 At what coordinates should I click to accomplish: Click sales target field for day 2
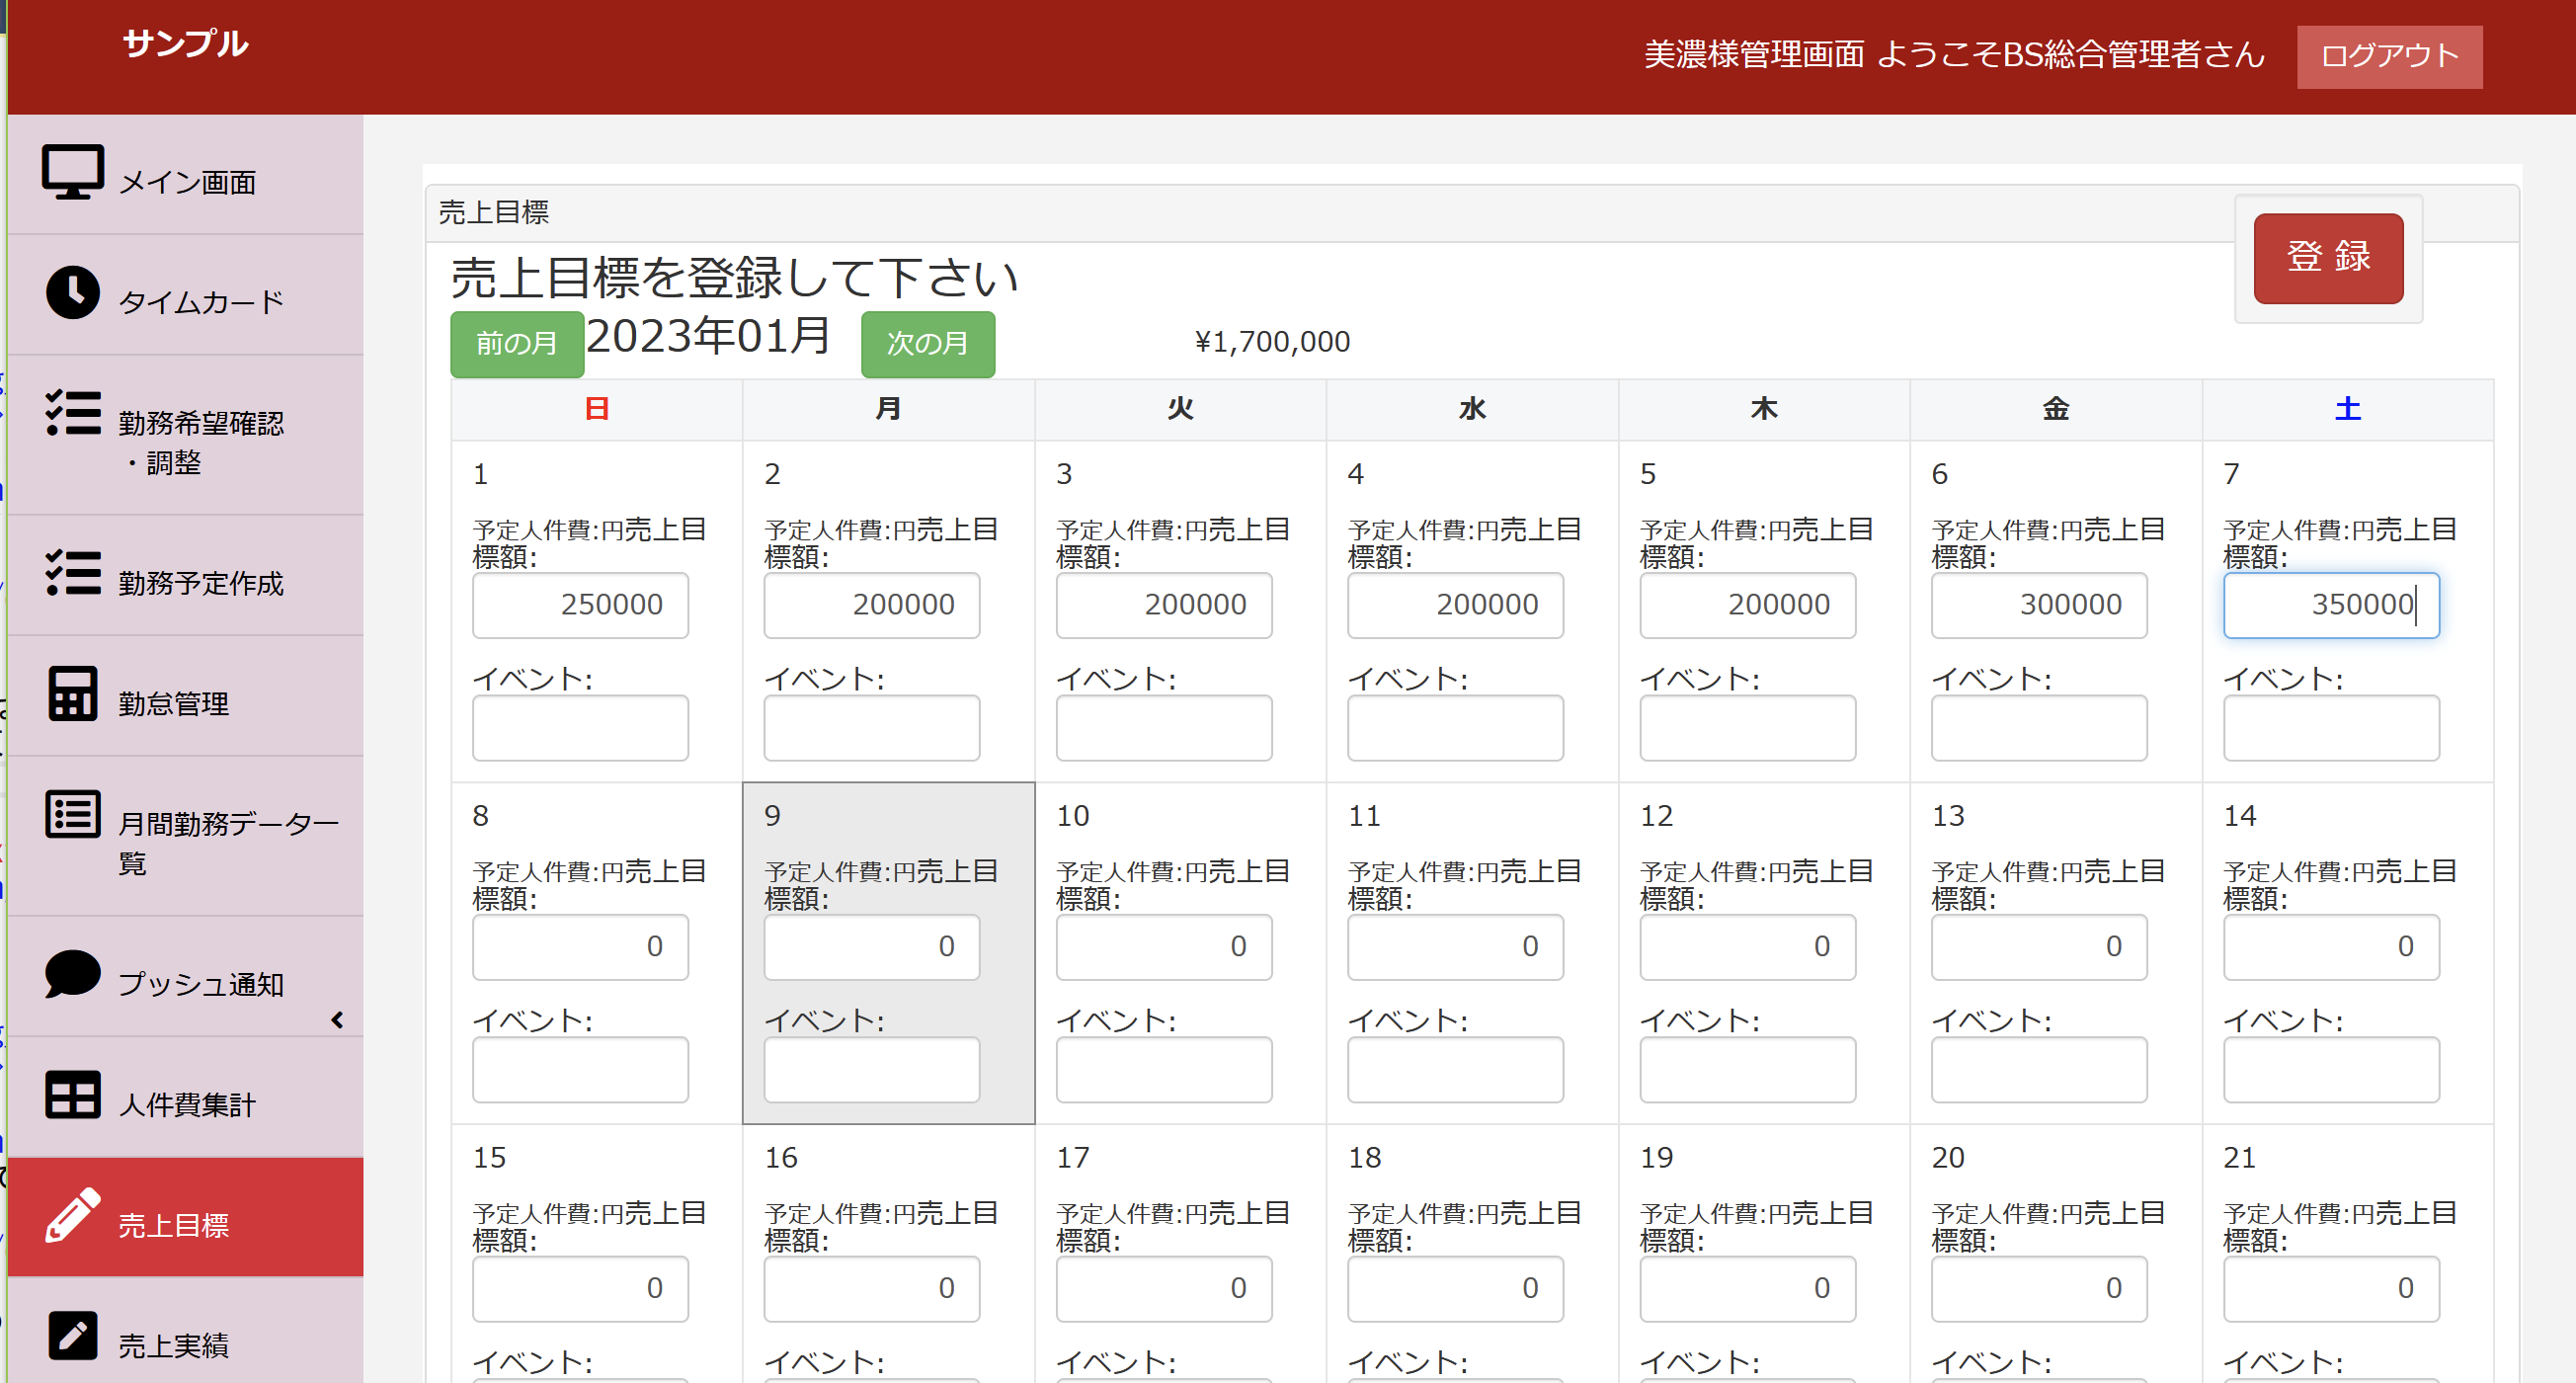[872, 605]
